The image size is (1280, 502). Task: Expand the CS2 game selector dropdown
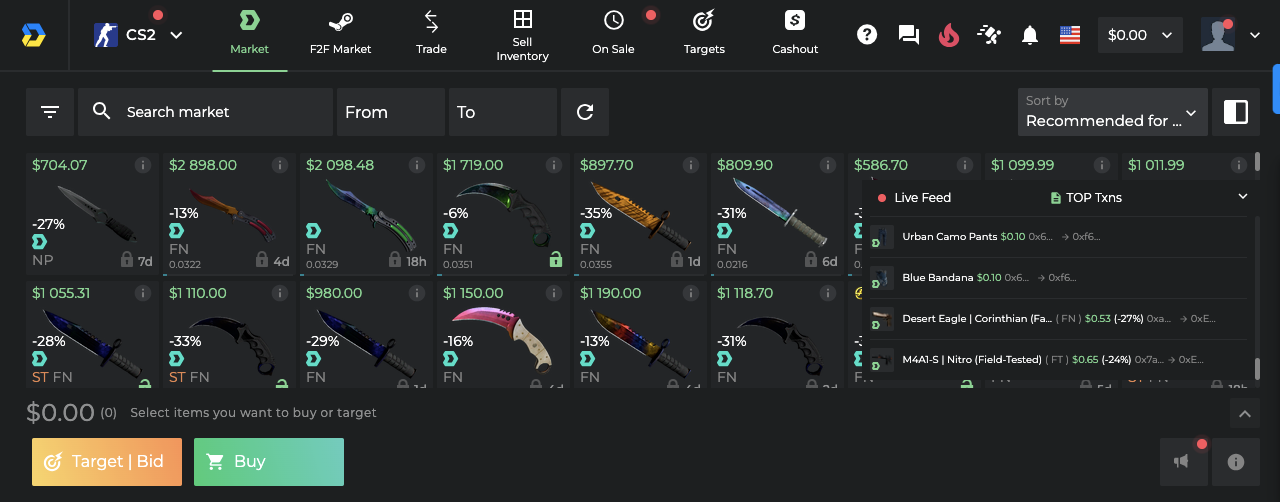tap(138, 35)
